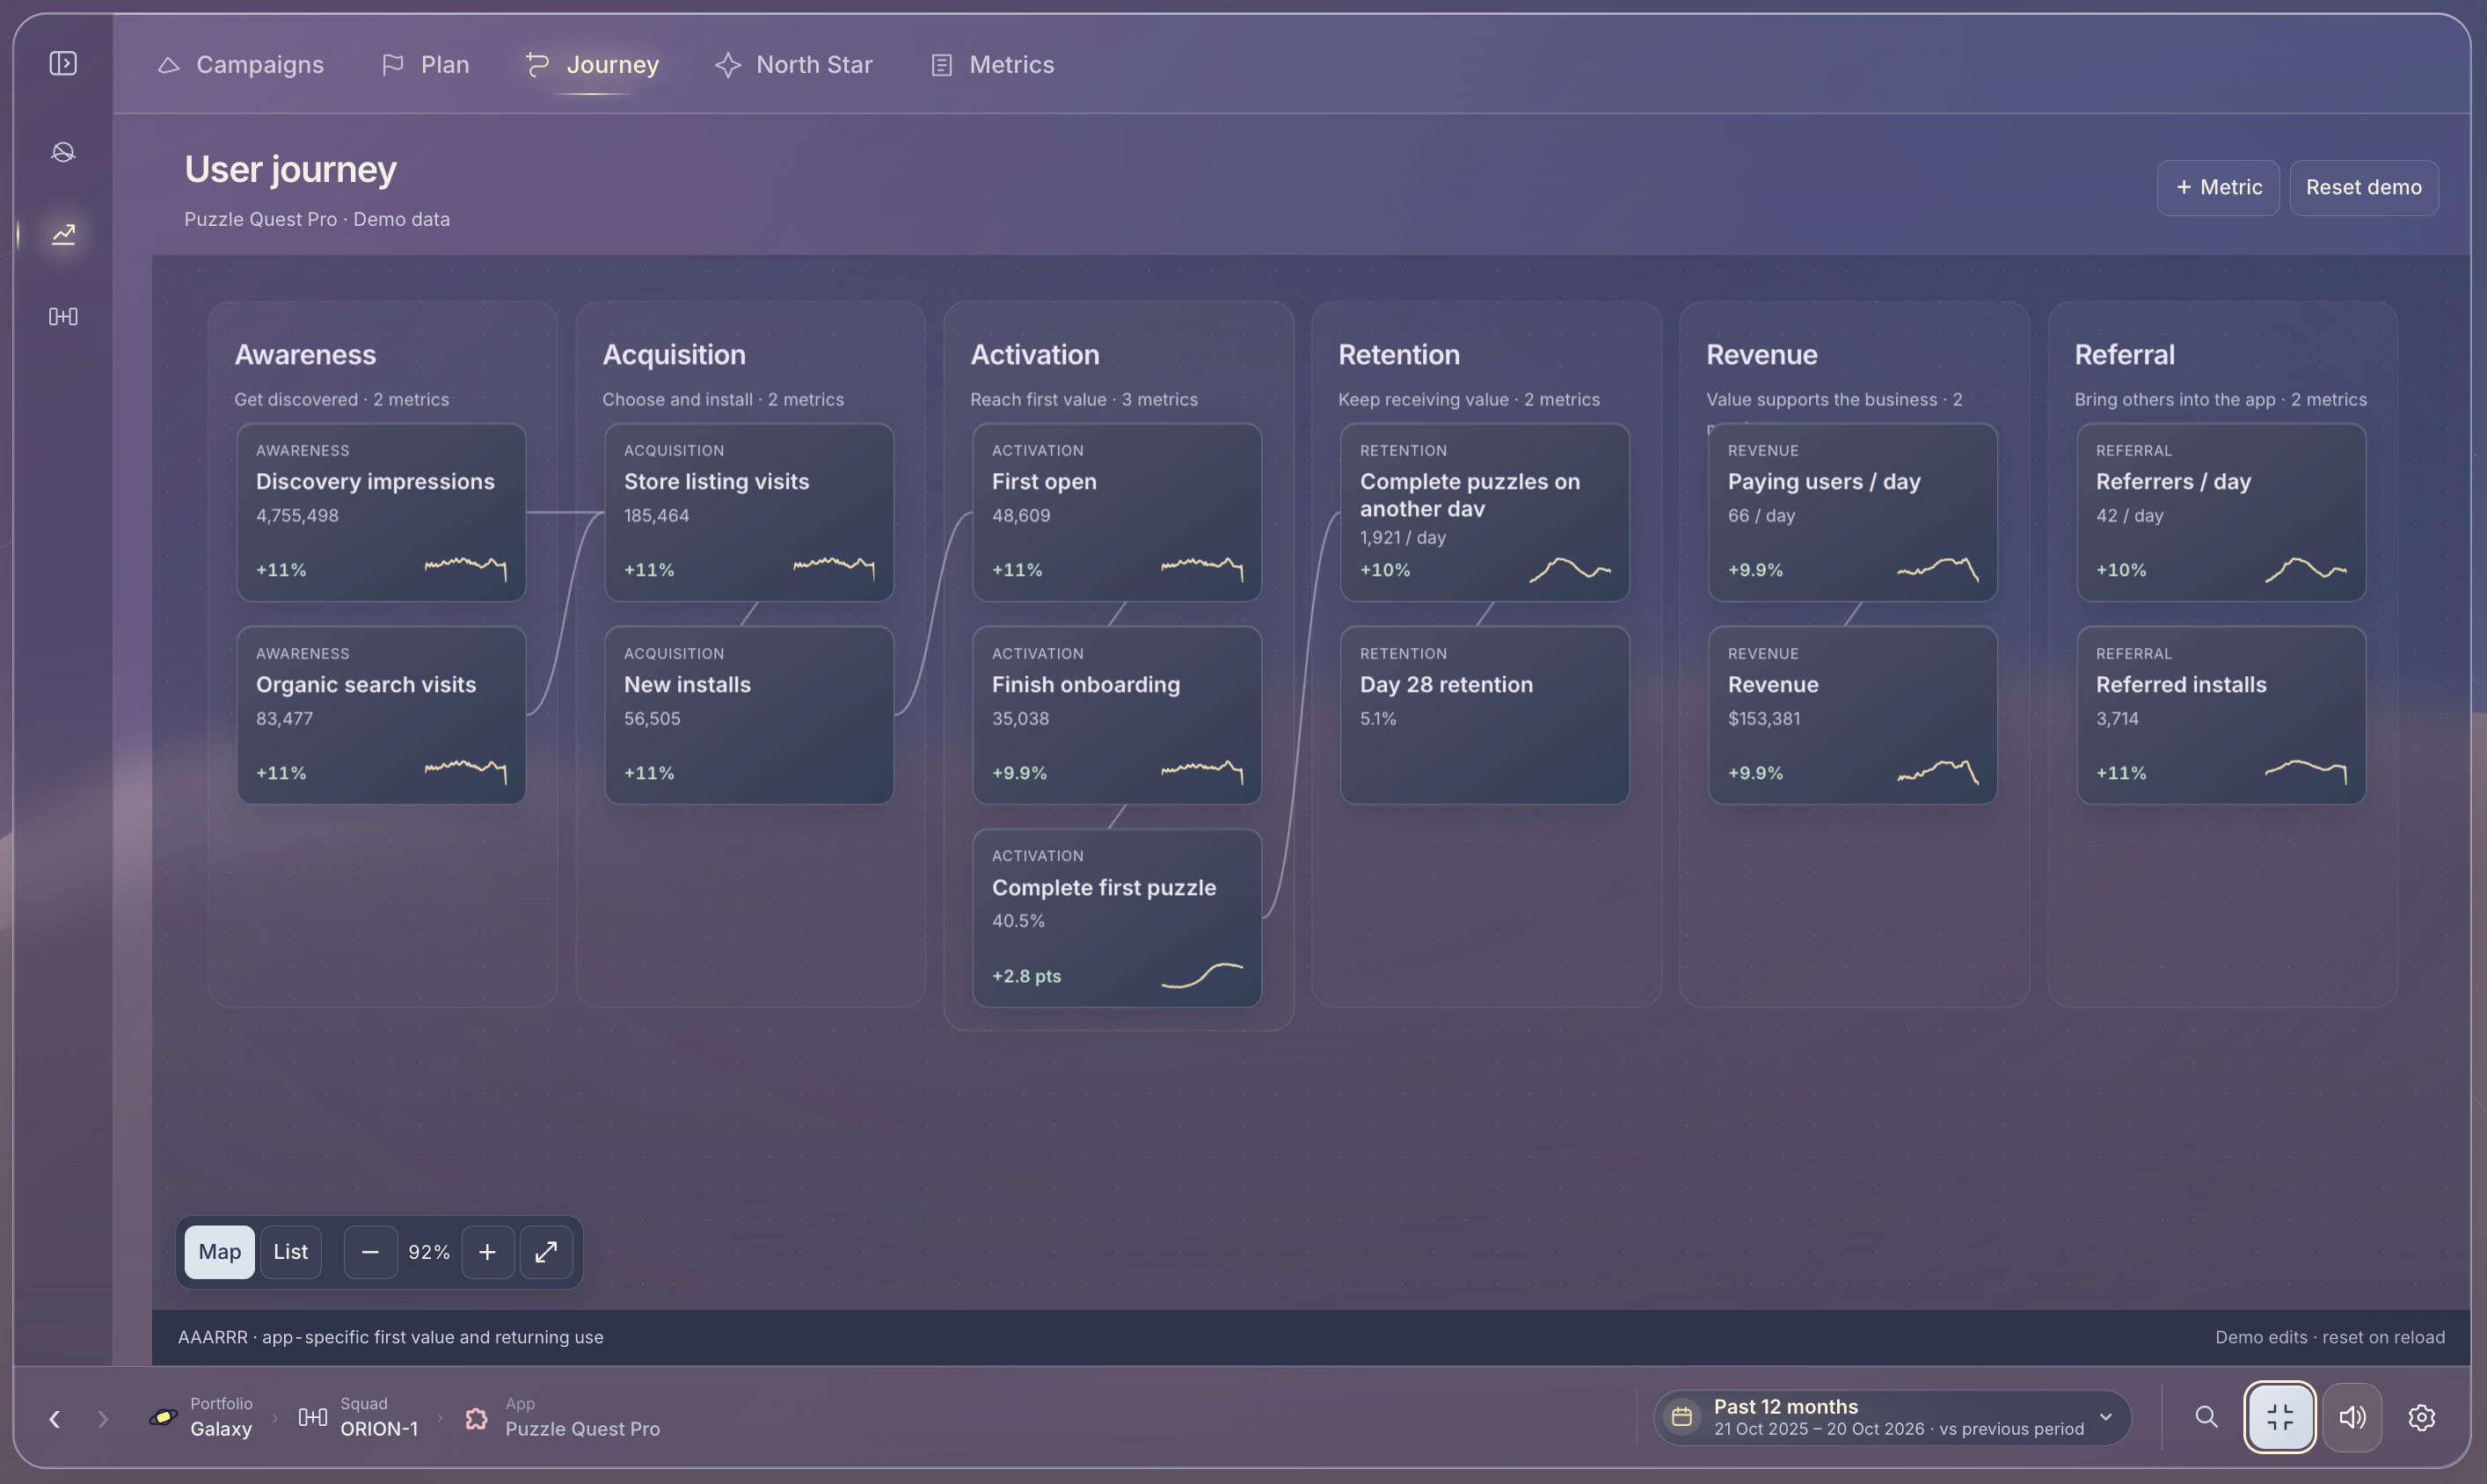Click the Reset demo button

click(x=2363, y=188)
